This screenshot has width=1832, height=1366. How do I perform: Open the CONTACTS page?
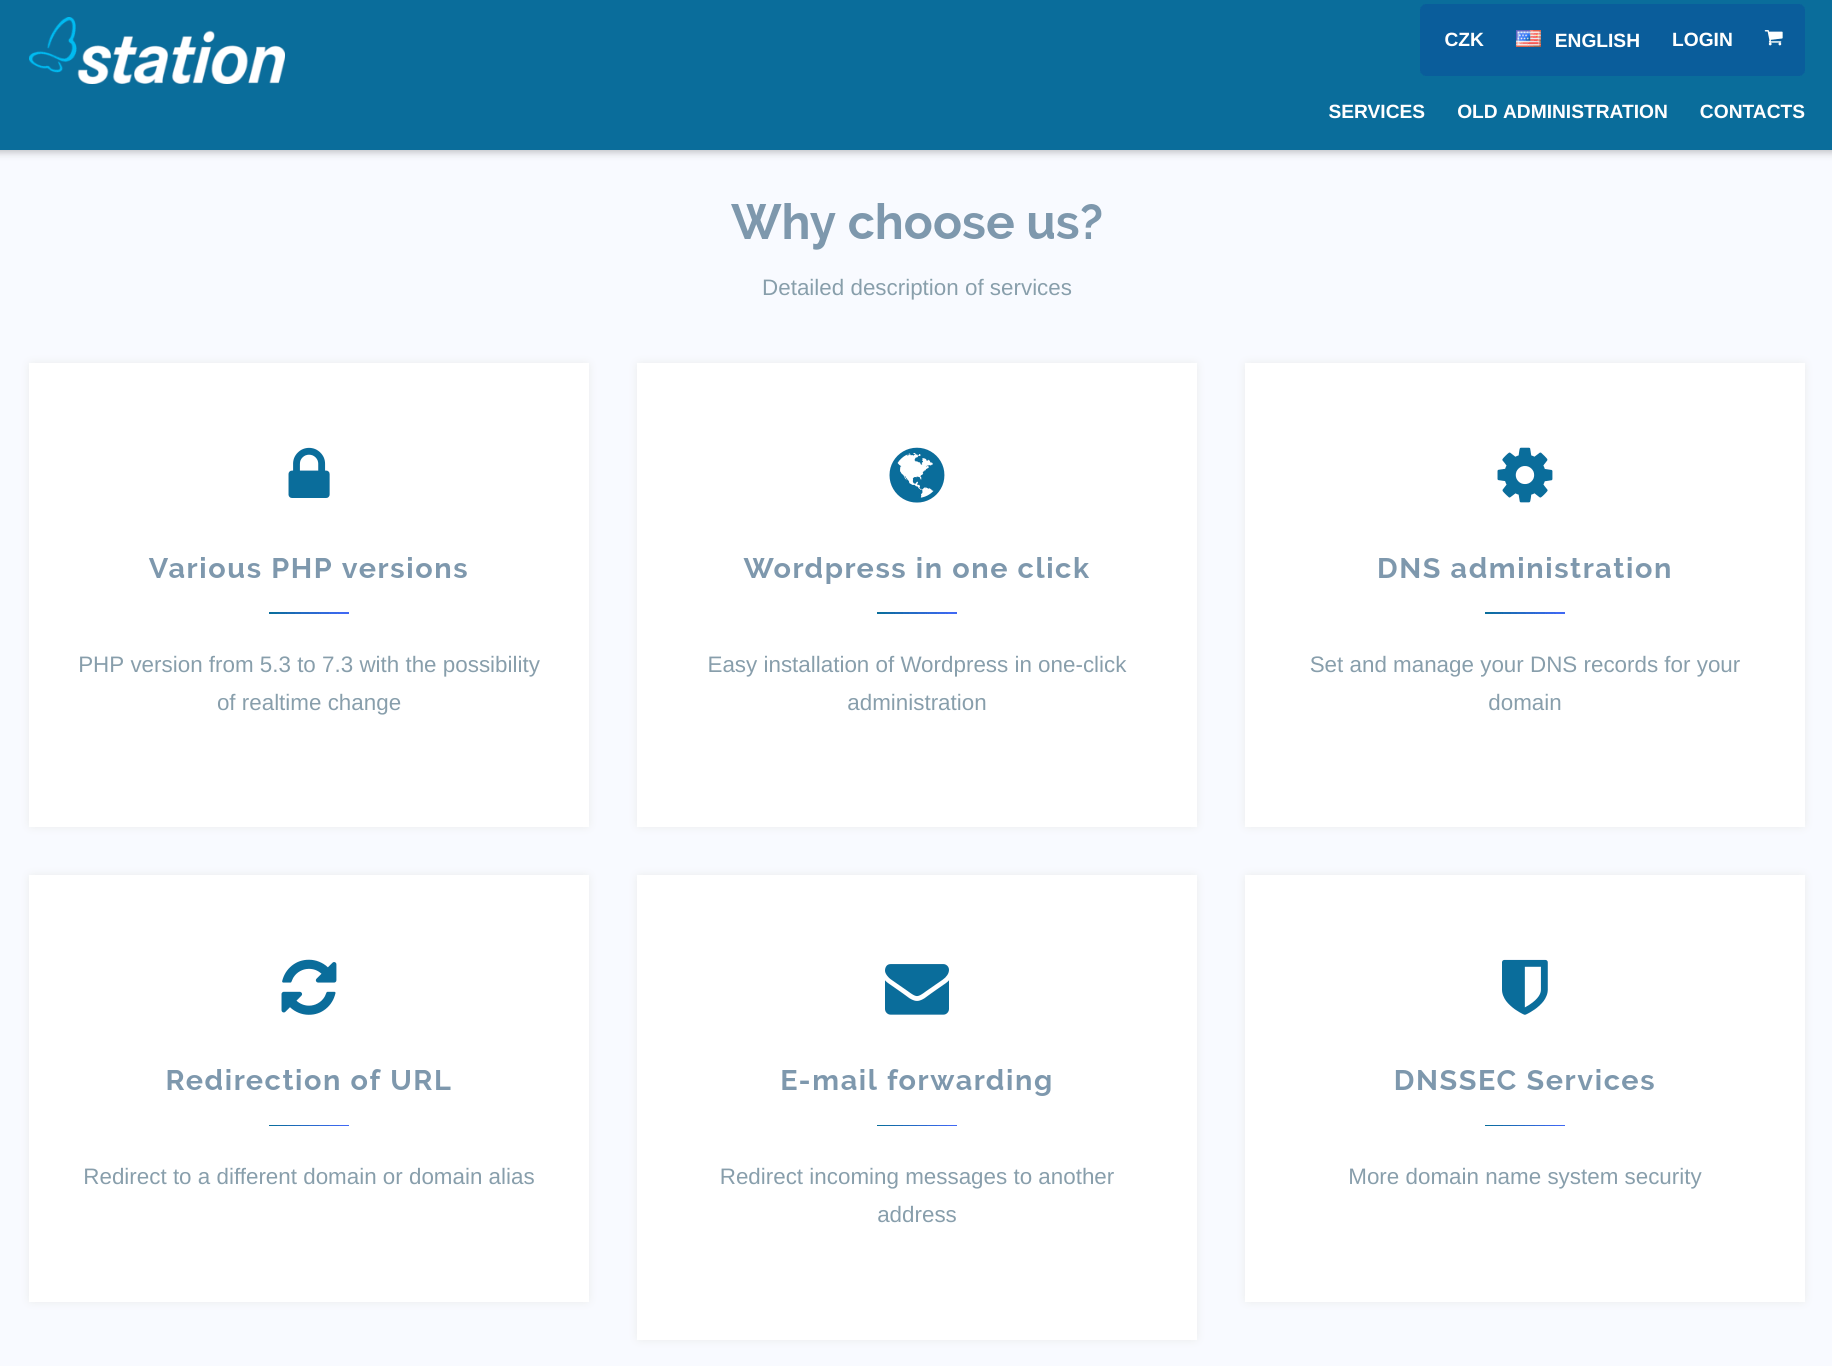(x=1752, y=112)
